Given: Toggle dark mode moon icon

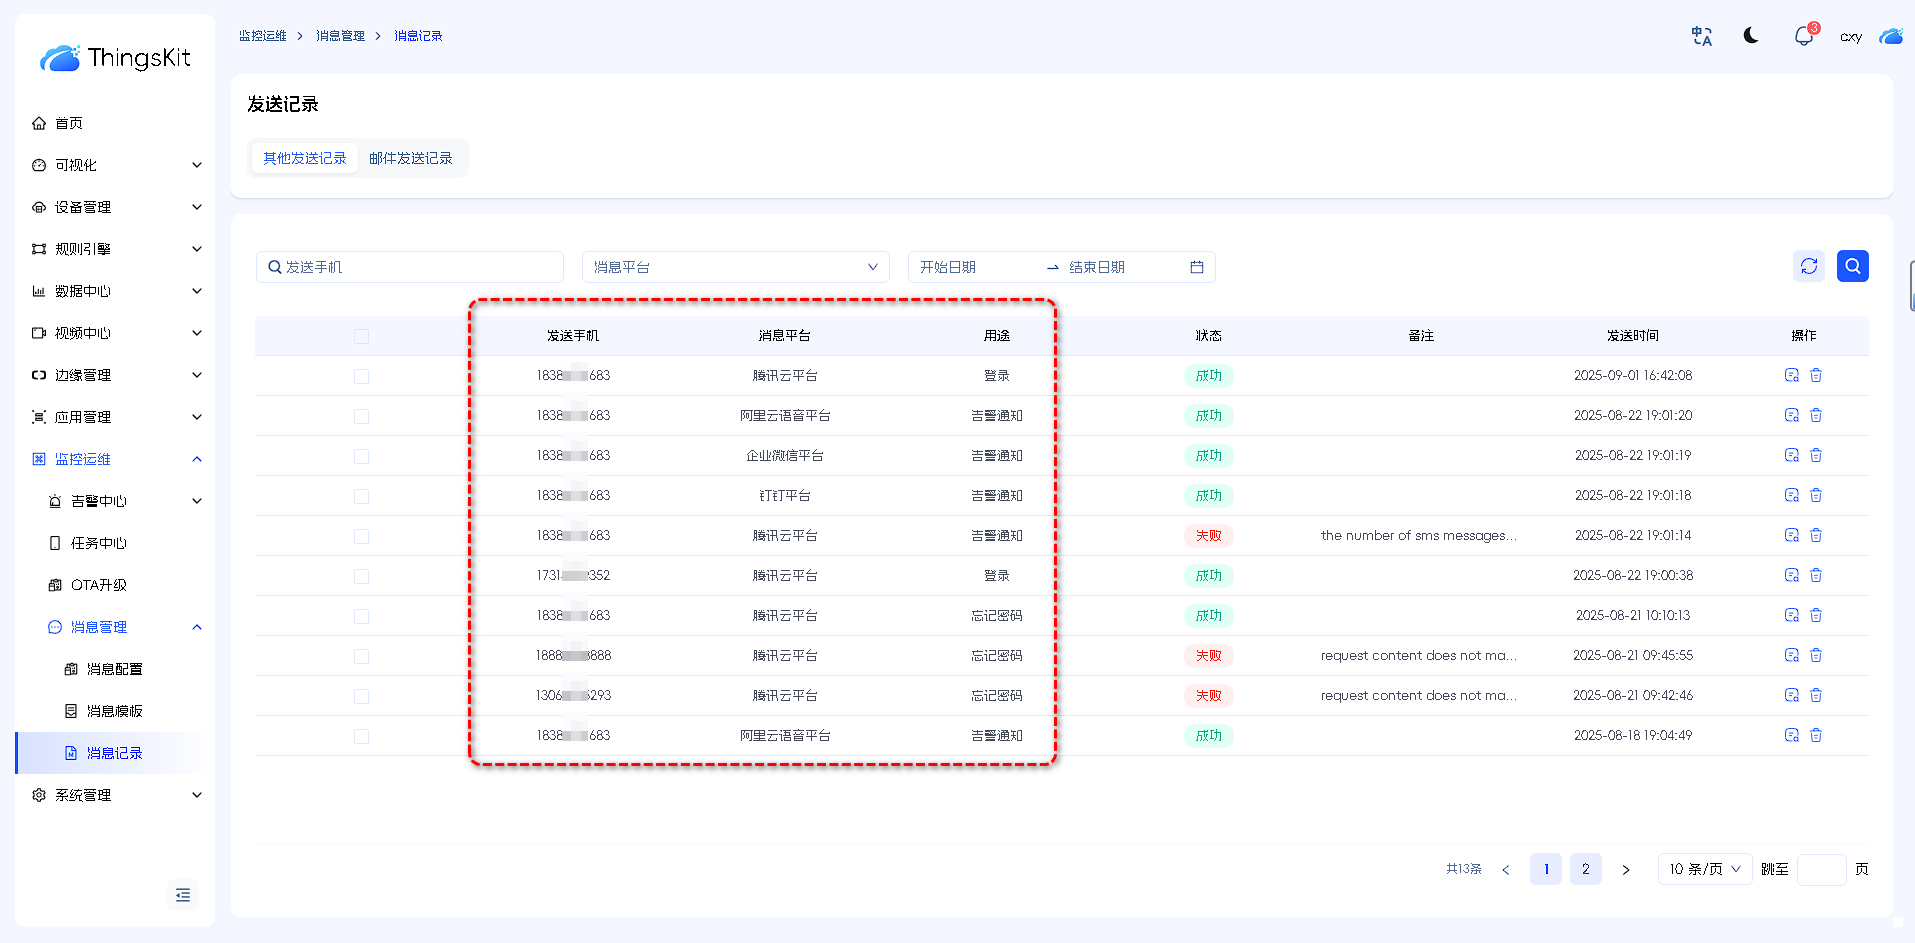Looking at the screenshot, I should coord(1751,36).
